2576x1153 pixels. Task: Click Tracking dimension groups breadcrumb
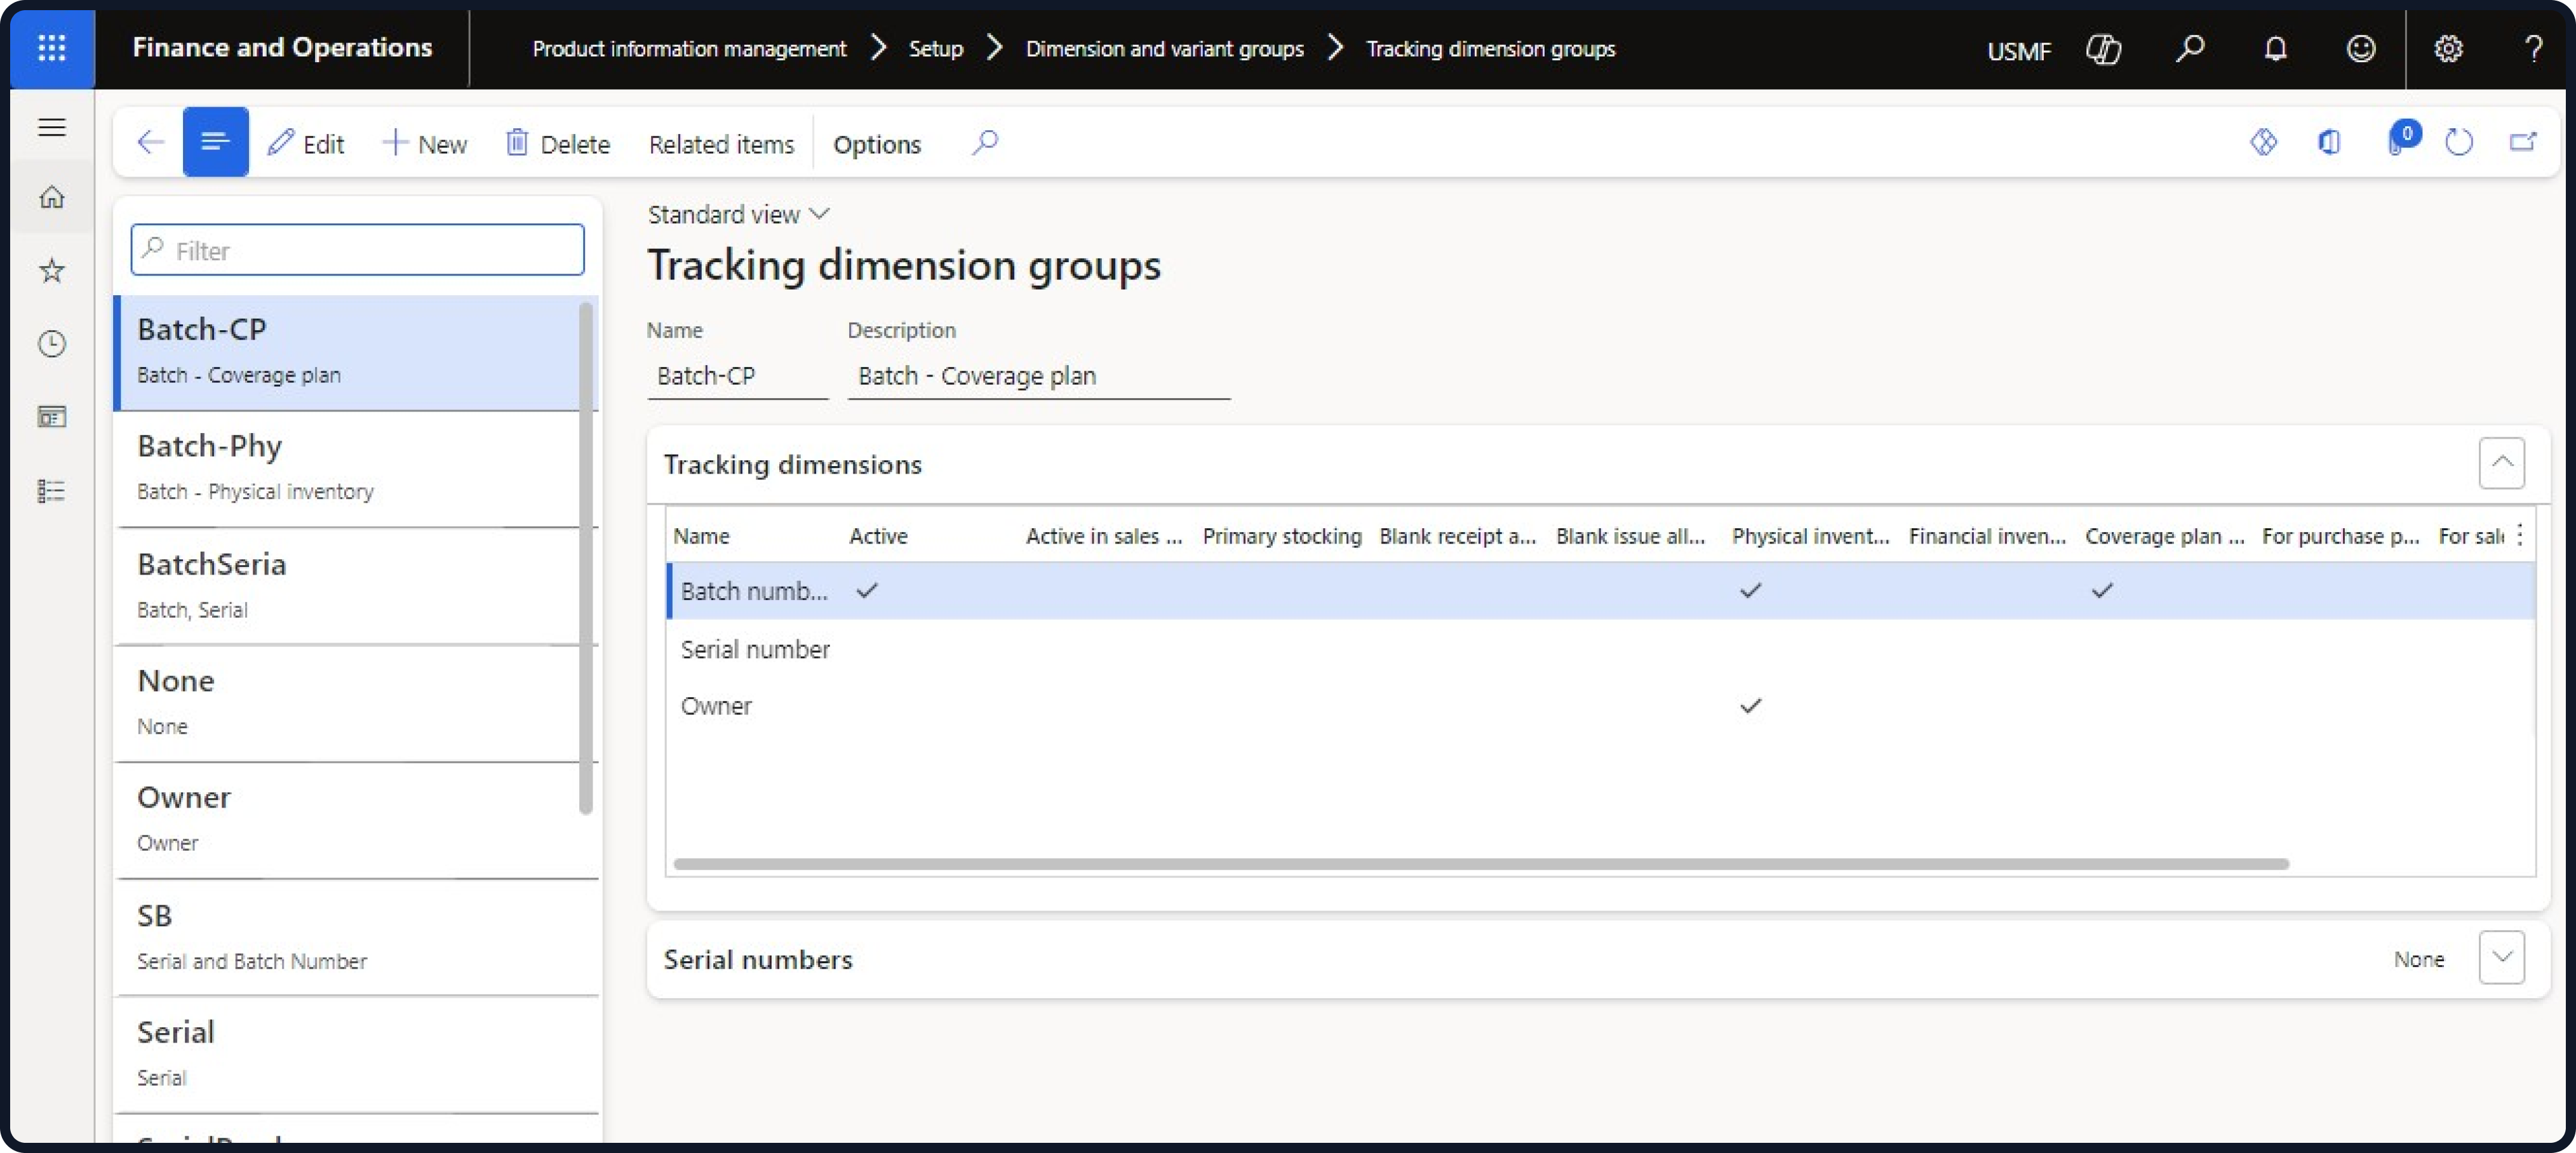pos(1490,48)
